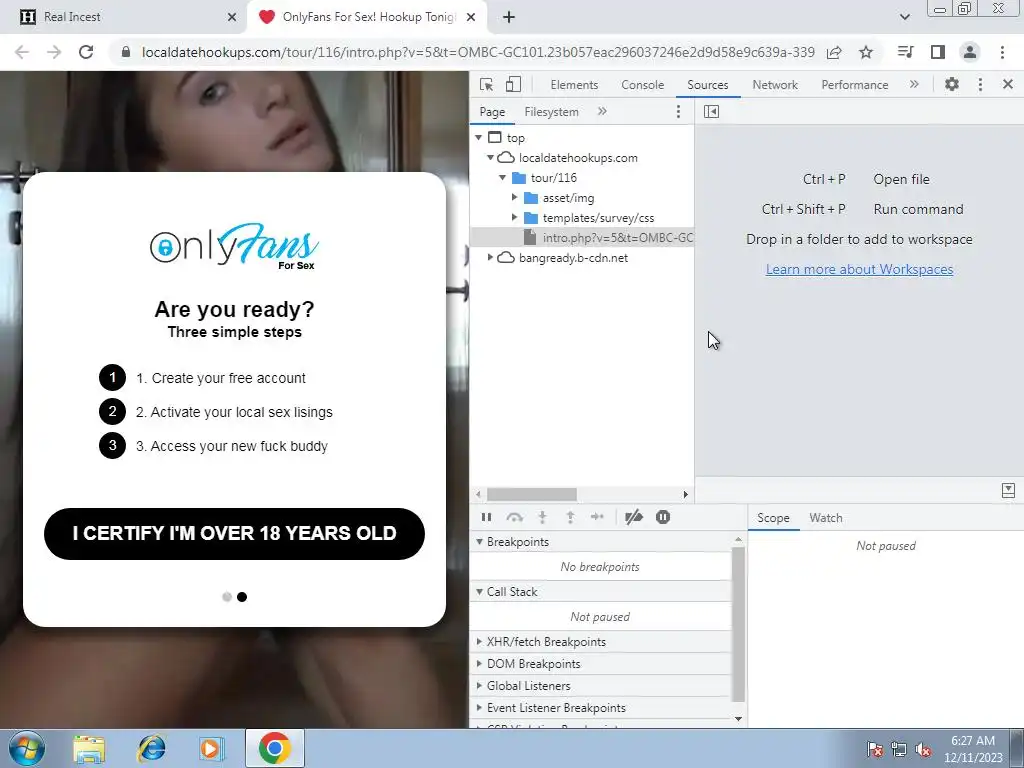Toggle the drawer icon at editor bottom-right
This screenshot has width=1024, height=768.
click(x=1008, y=490)
